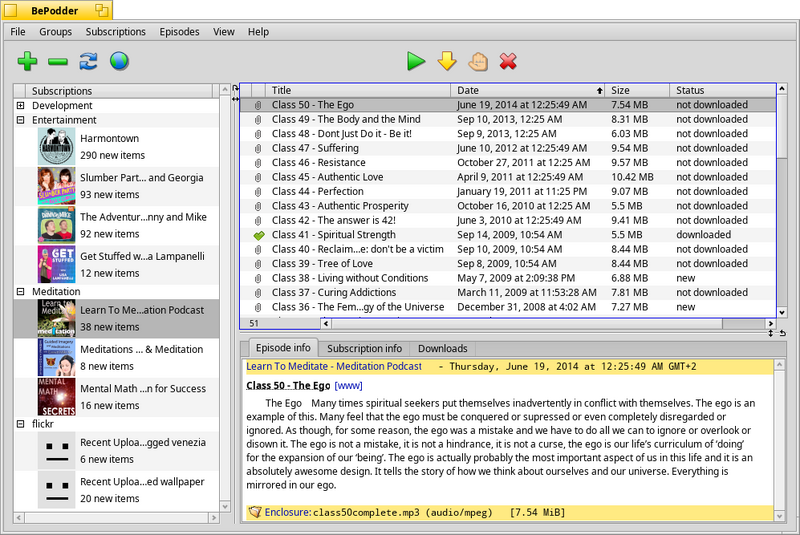Collapse the flickr group
Screen dimensions: 800x535
(20, 424)
